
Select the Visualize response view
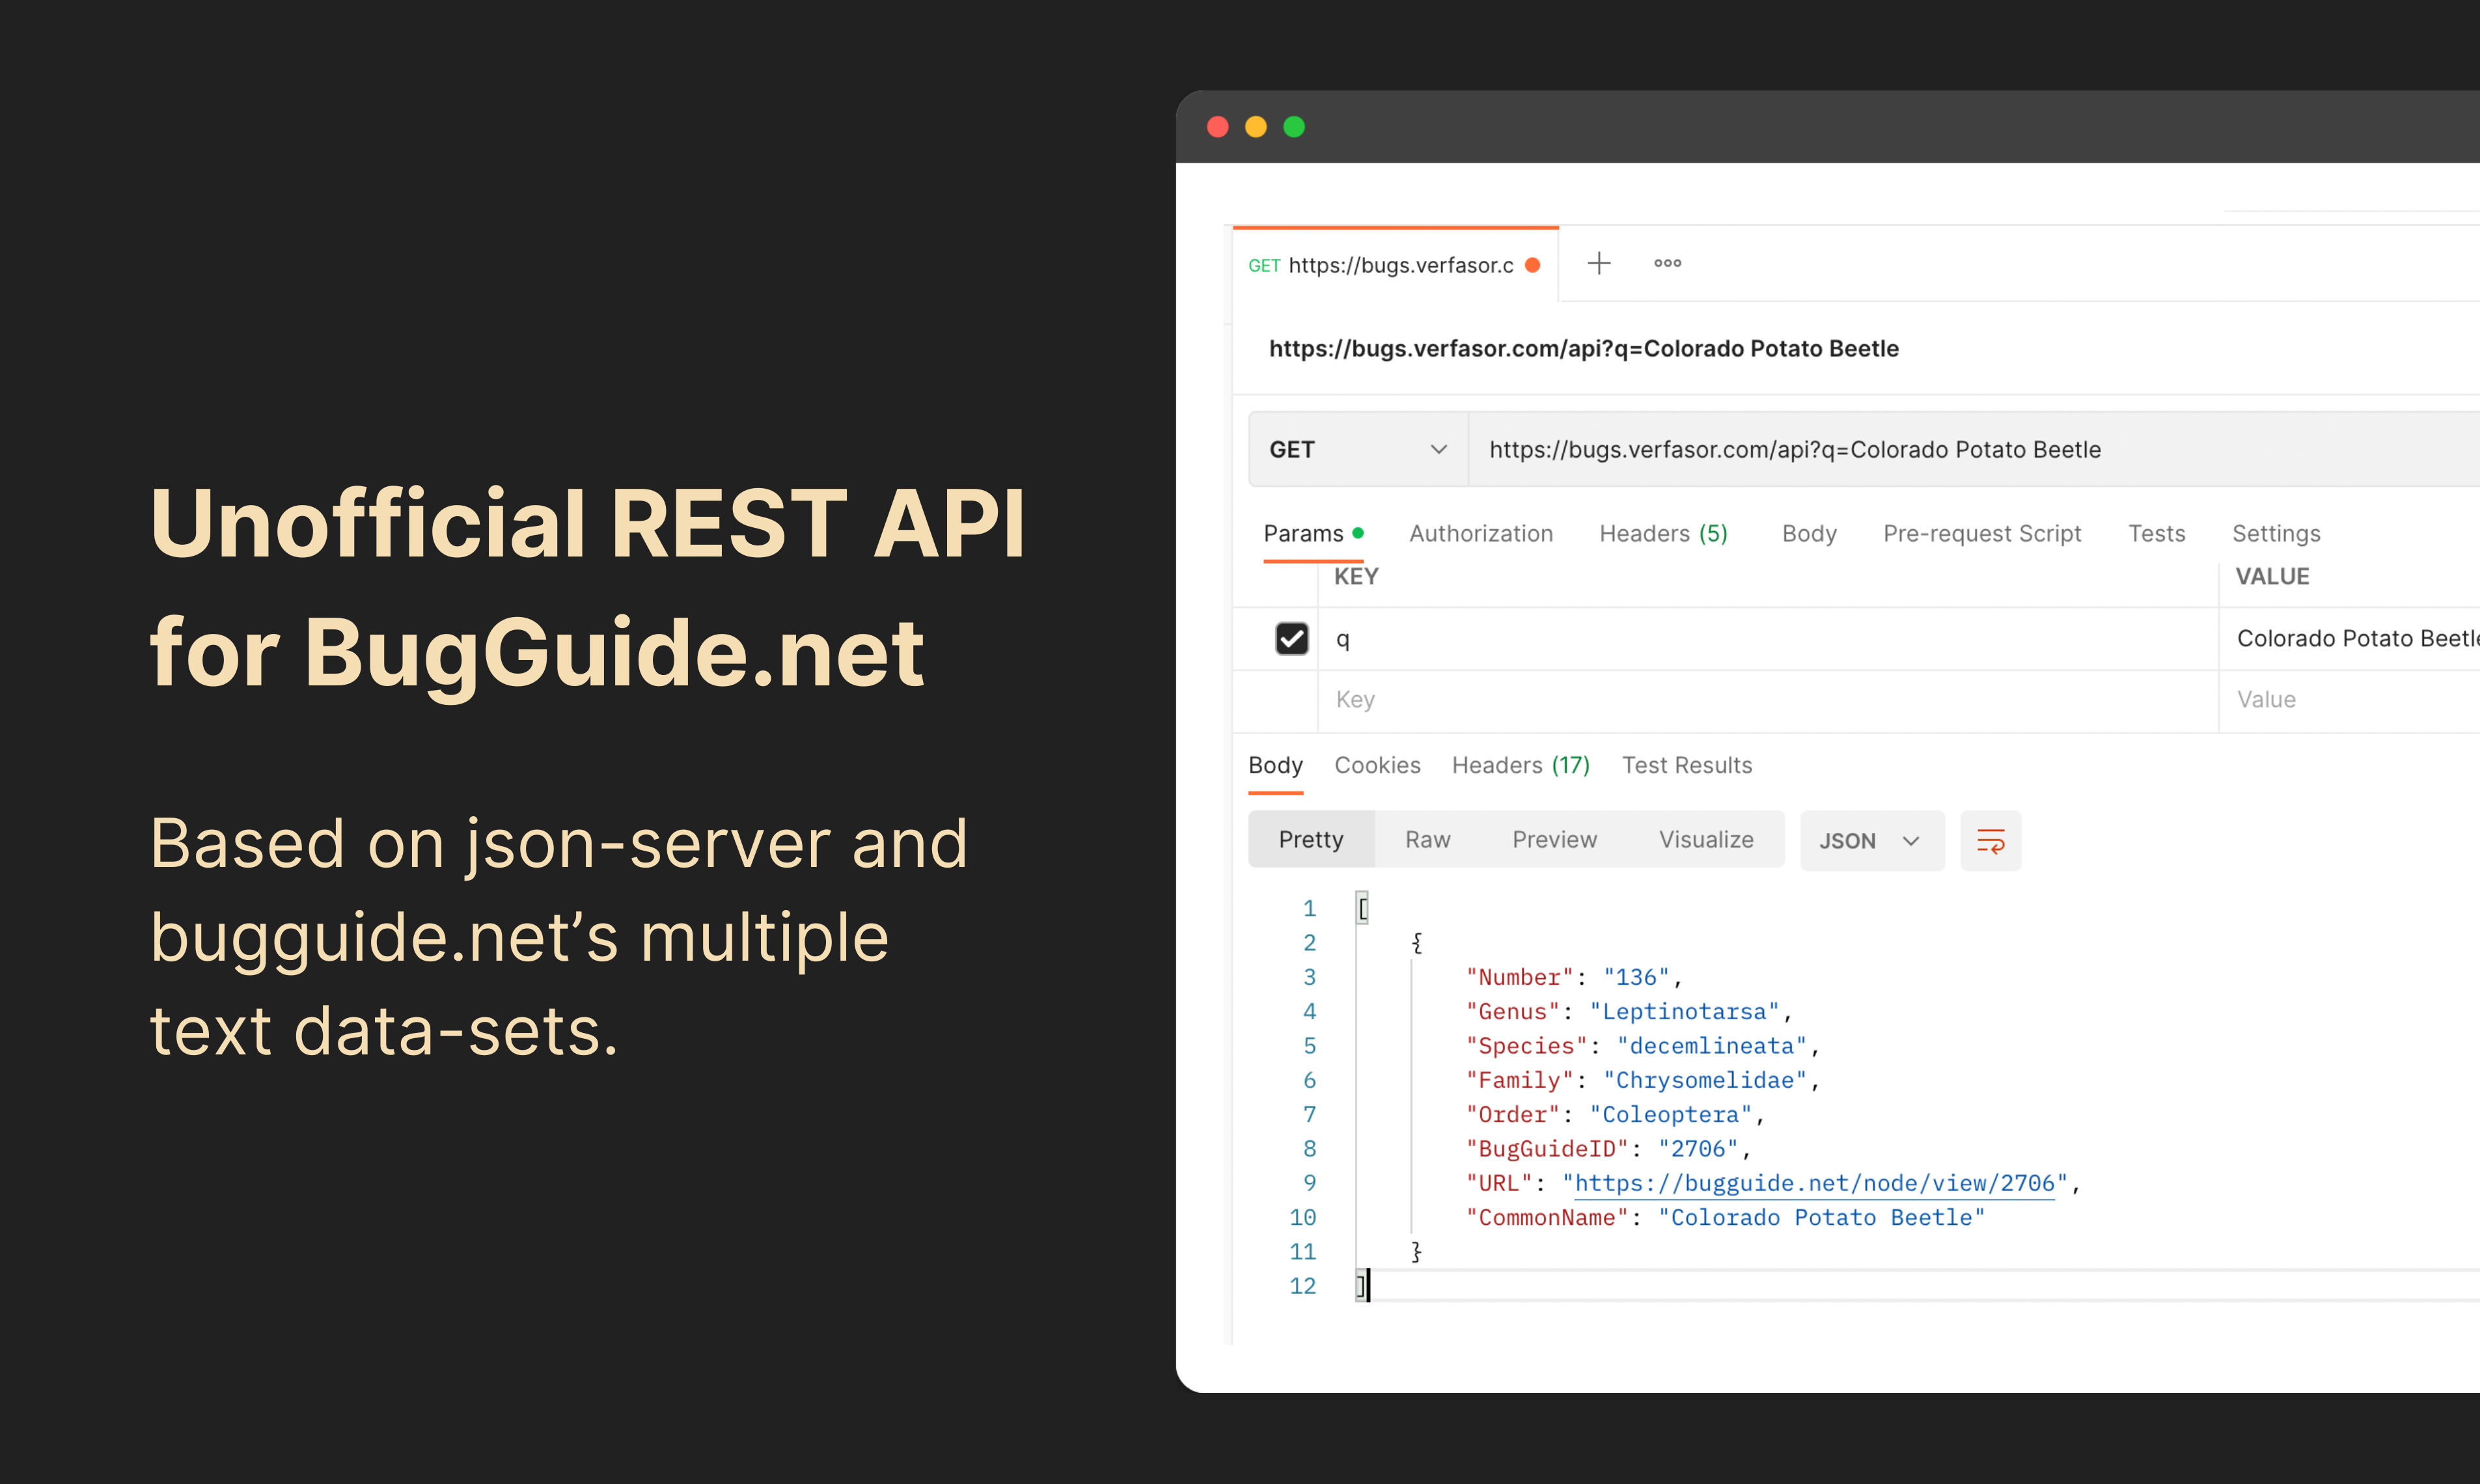click(x=1705, y=840)
